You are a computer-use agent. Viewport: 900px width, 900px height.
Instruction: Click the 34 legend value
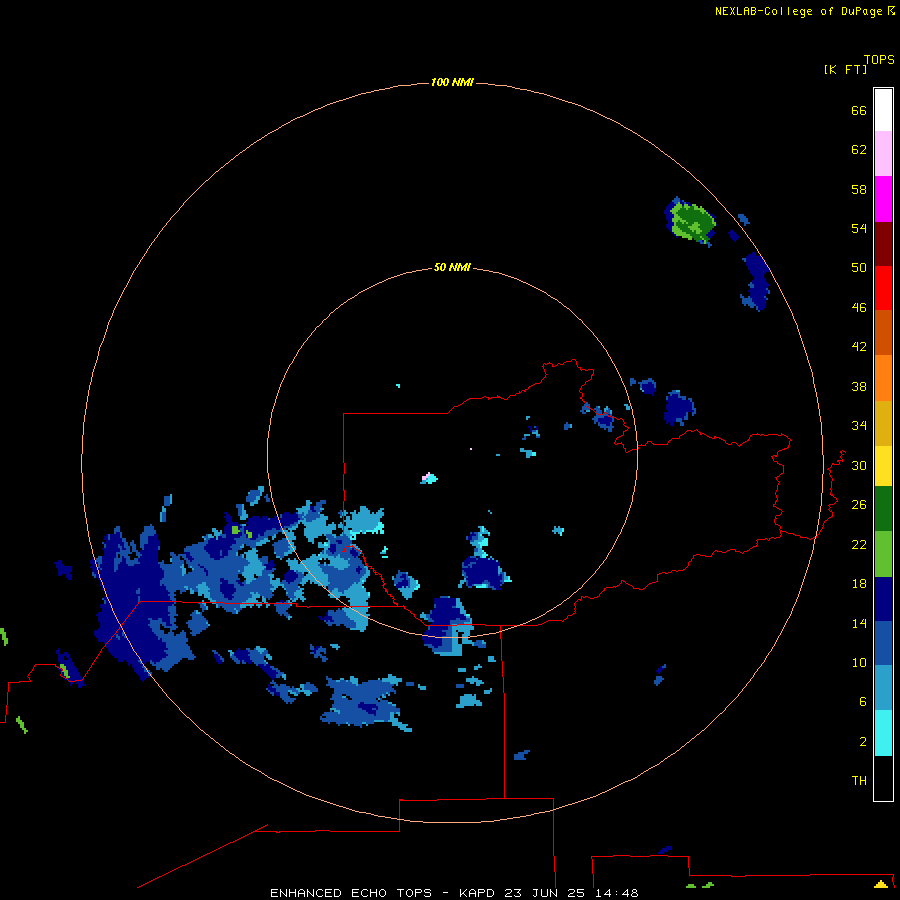[x=859, y=426]
